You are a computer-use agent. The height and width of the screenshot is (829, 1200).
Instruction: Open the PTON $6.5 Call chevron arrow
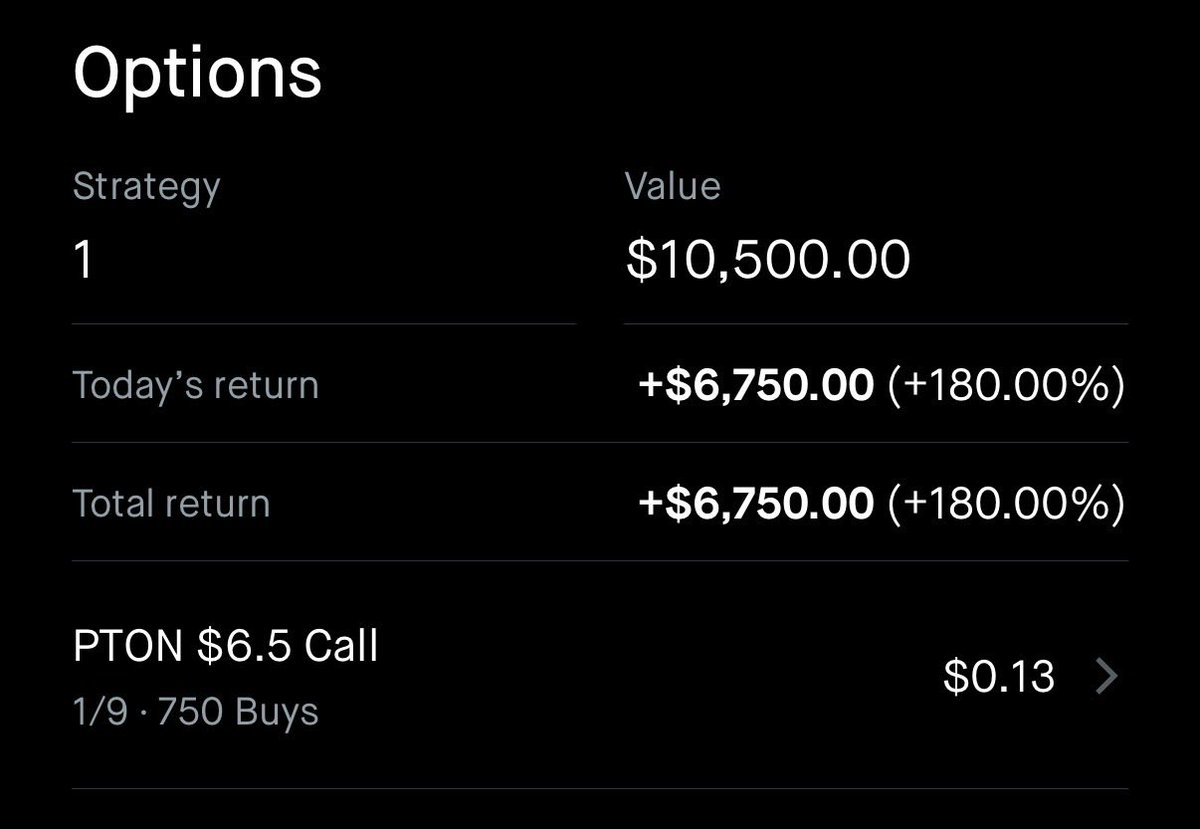pyautogui.click(x=1106, y=677)
